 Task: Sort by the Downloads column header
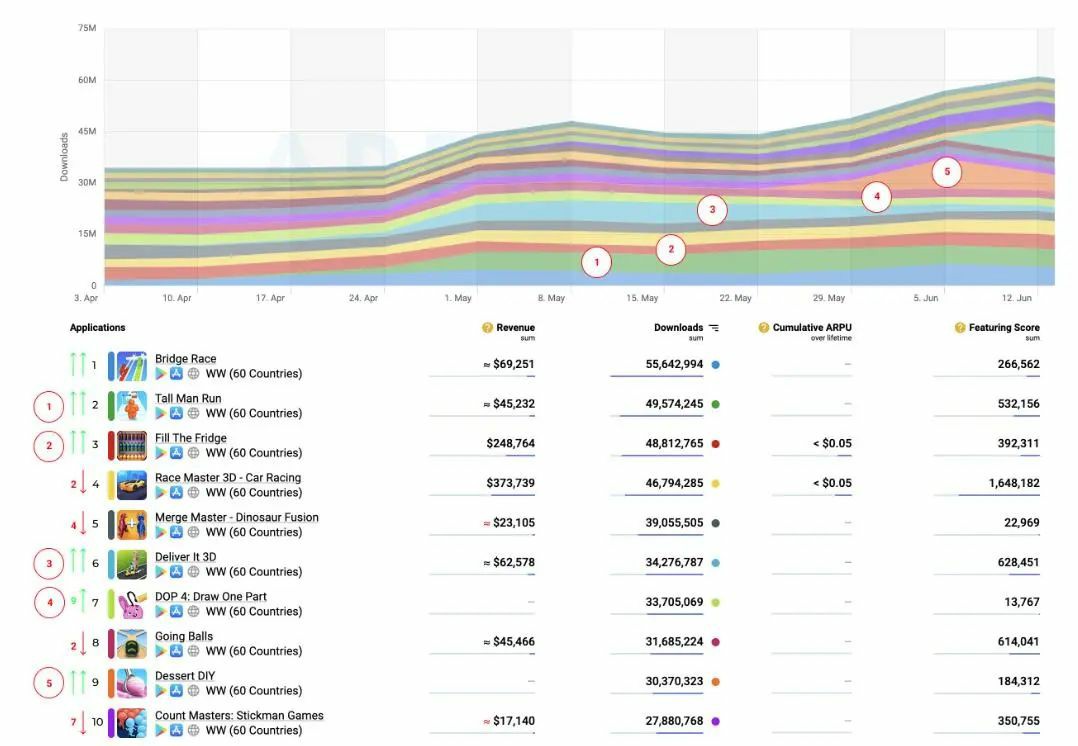click(x=679, y=328)
